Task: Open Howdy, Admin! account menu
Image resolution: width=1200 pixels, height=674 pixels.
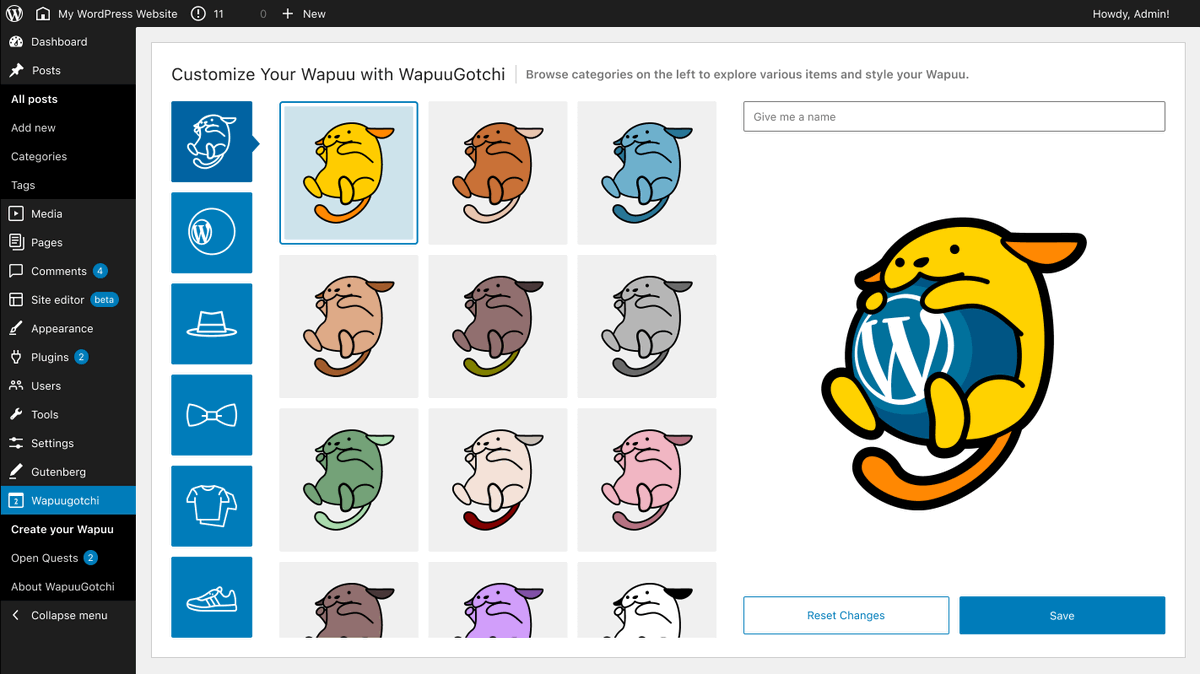Action: coord(1131,14)
